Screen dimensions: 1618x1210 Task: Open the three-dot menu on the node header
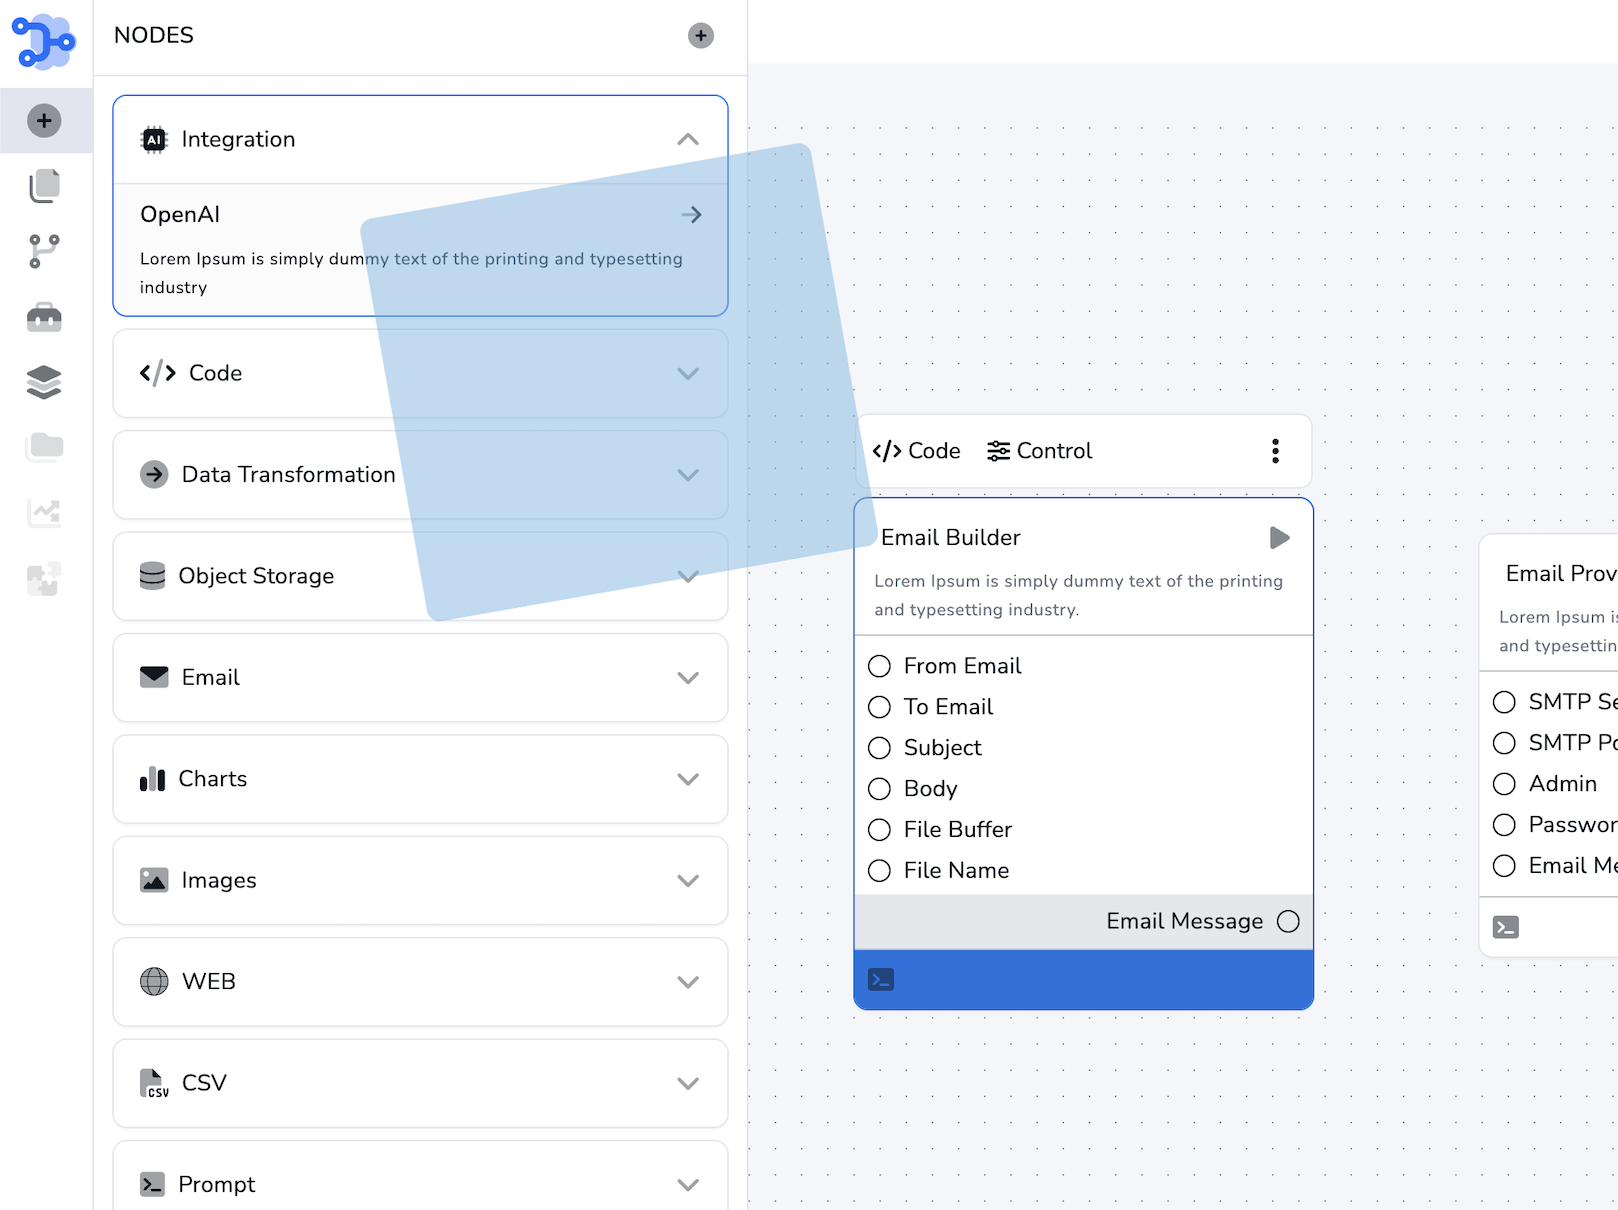pos(1275,451)
